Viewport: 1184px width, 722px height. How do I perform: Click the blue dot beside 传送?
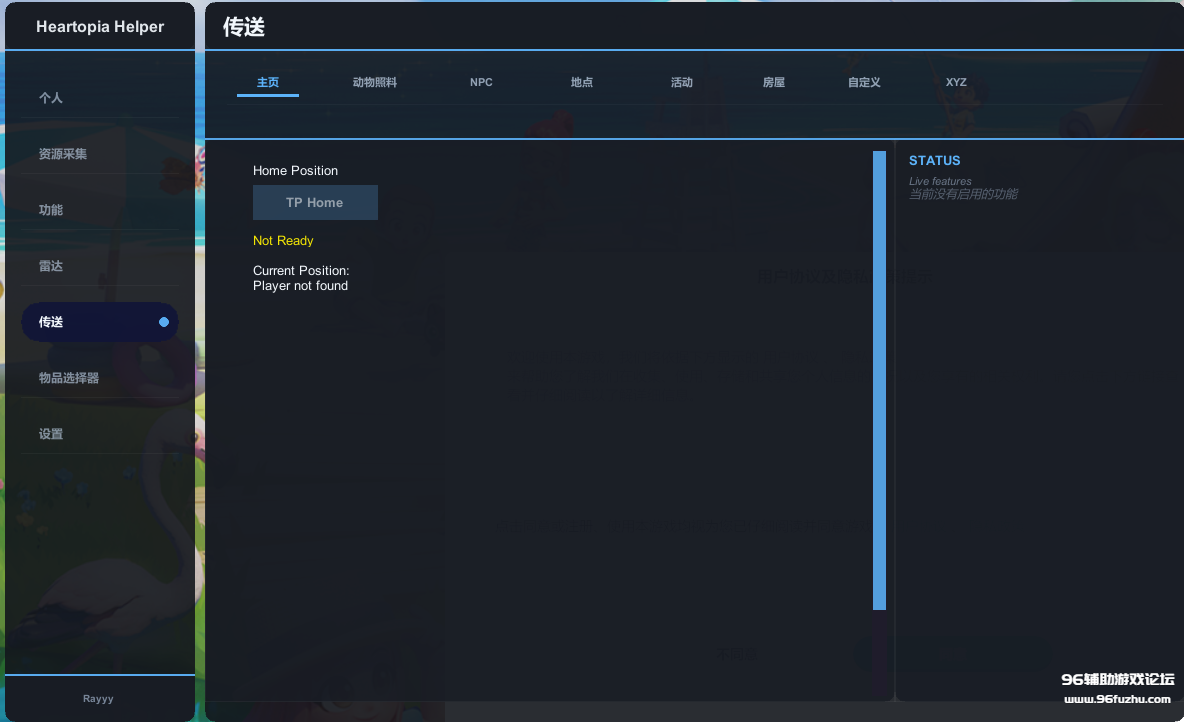point(164,322)
